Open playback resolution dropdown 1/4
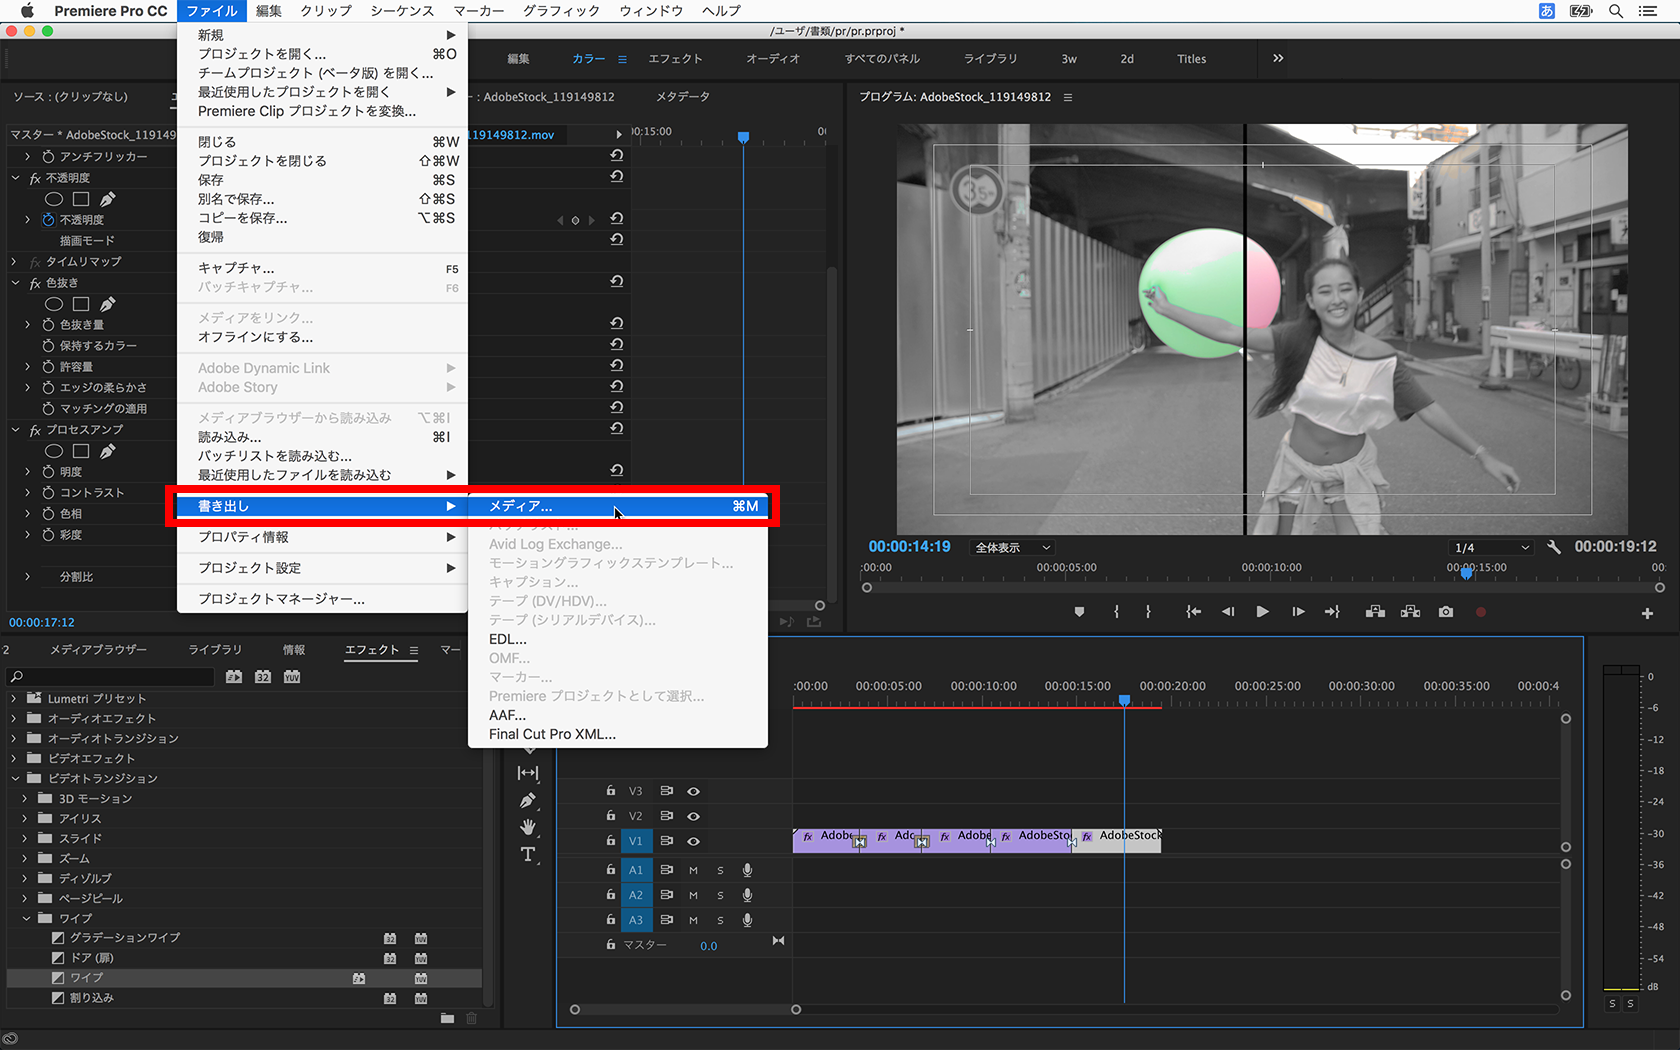The height and width of the screenshot is (1050, 1680). [x=1490, y=548]
